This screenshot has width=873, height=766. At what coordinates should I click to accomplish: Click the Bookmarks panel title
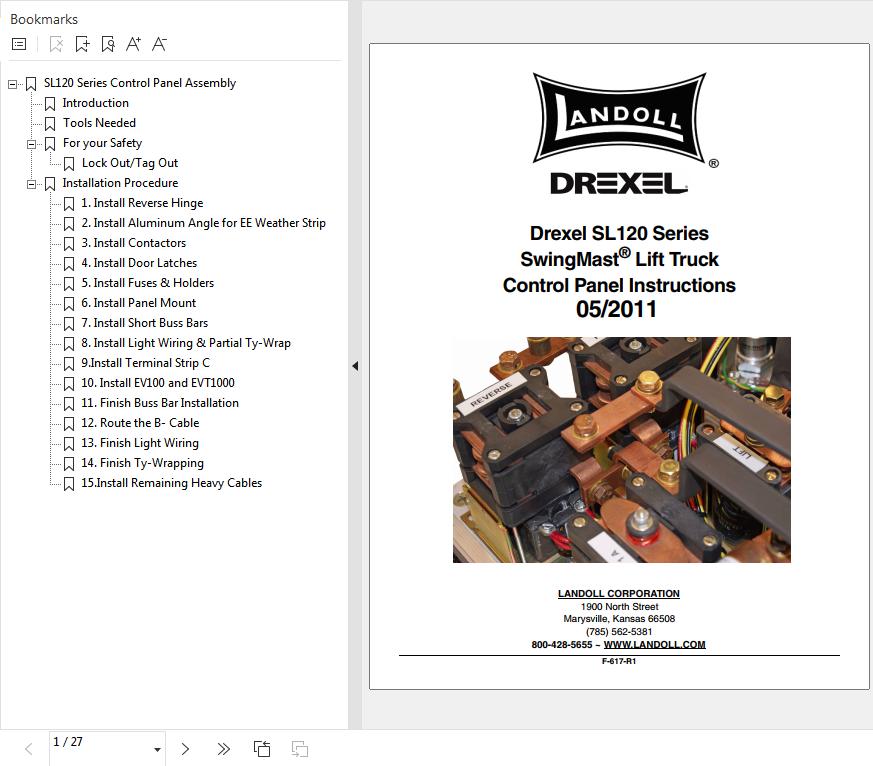click(x=44, y=19)
